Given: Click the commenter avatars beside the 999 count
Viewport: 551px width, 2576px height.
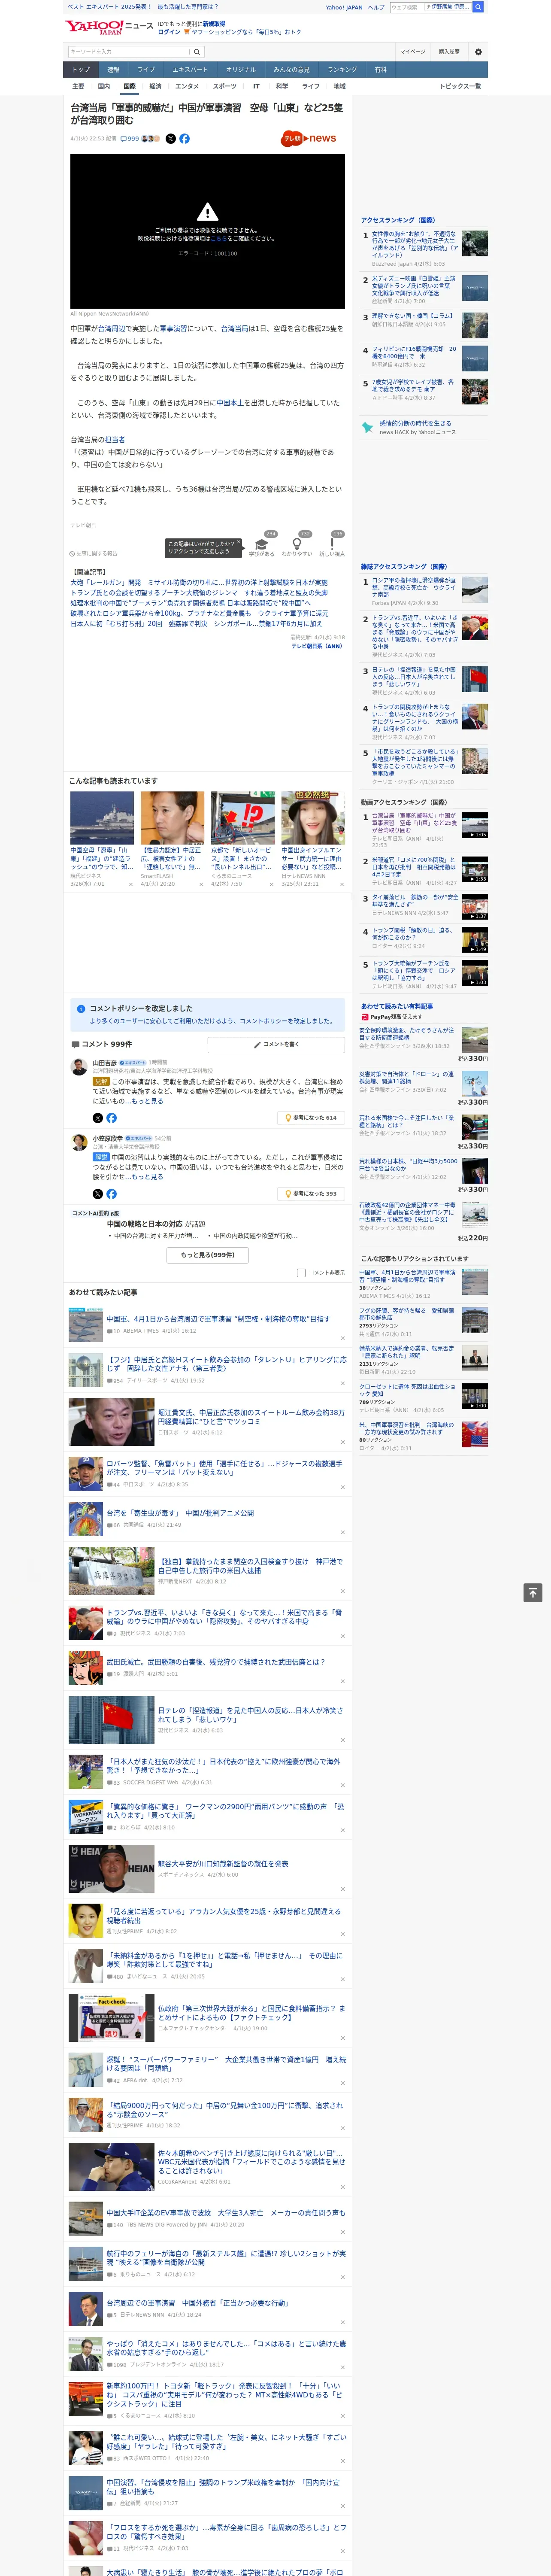Looking at the screenshot, I should pos(150,139).
